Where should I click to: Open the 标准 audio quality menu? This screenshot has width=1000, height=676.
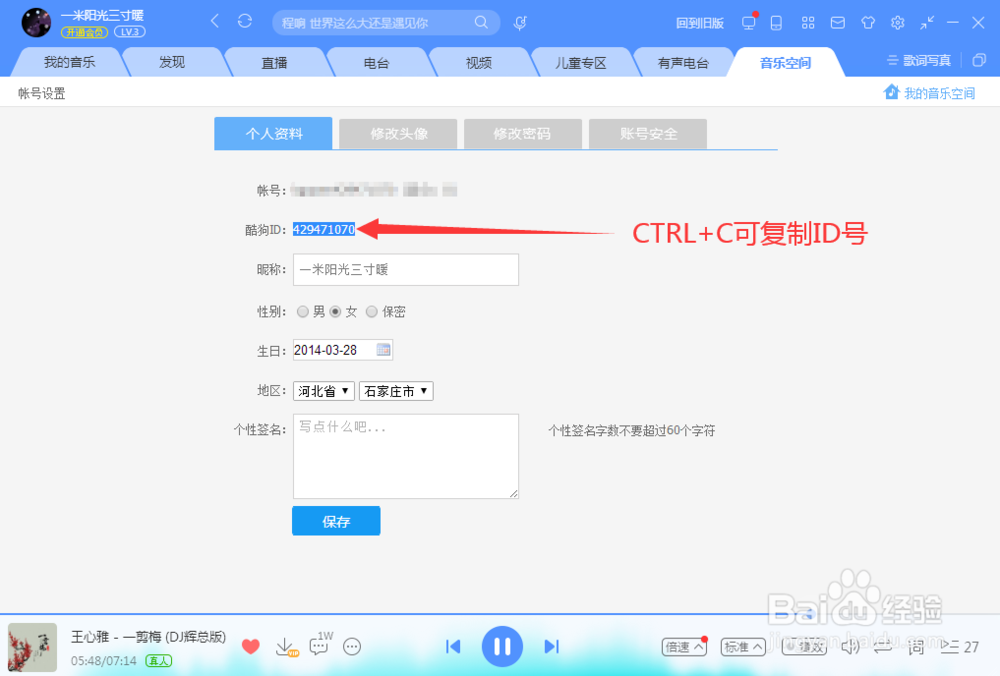pos(743,647)
